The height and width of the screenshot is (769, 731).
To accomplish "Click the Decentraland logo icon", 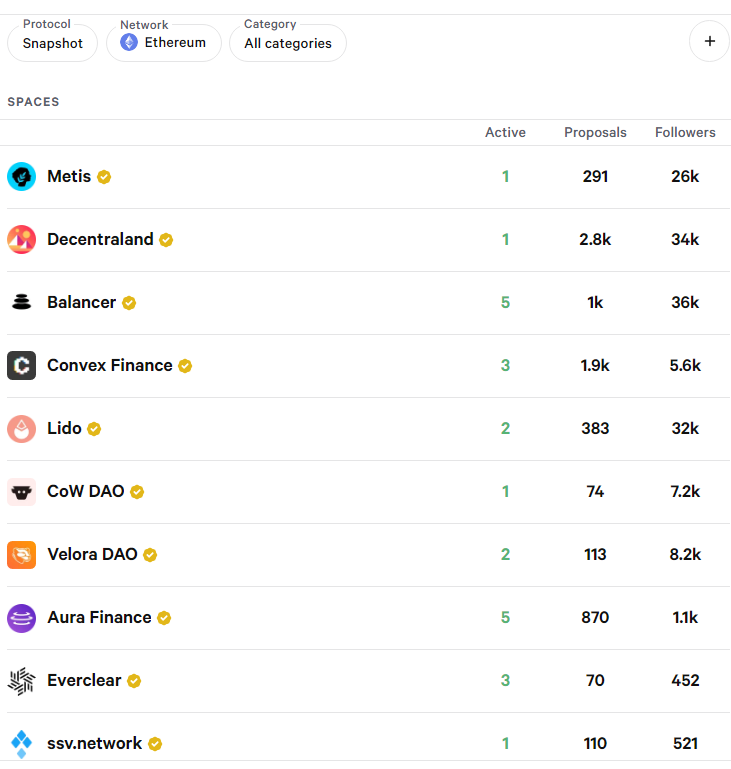I will tap(21, 240).
